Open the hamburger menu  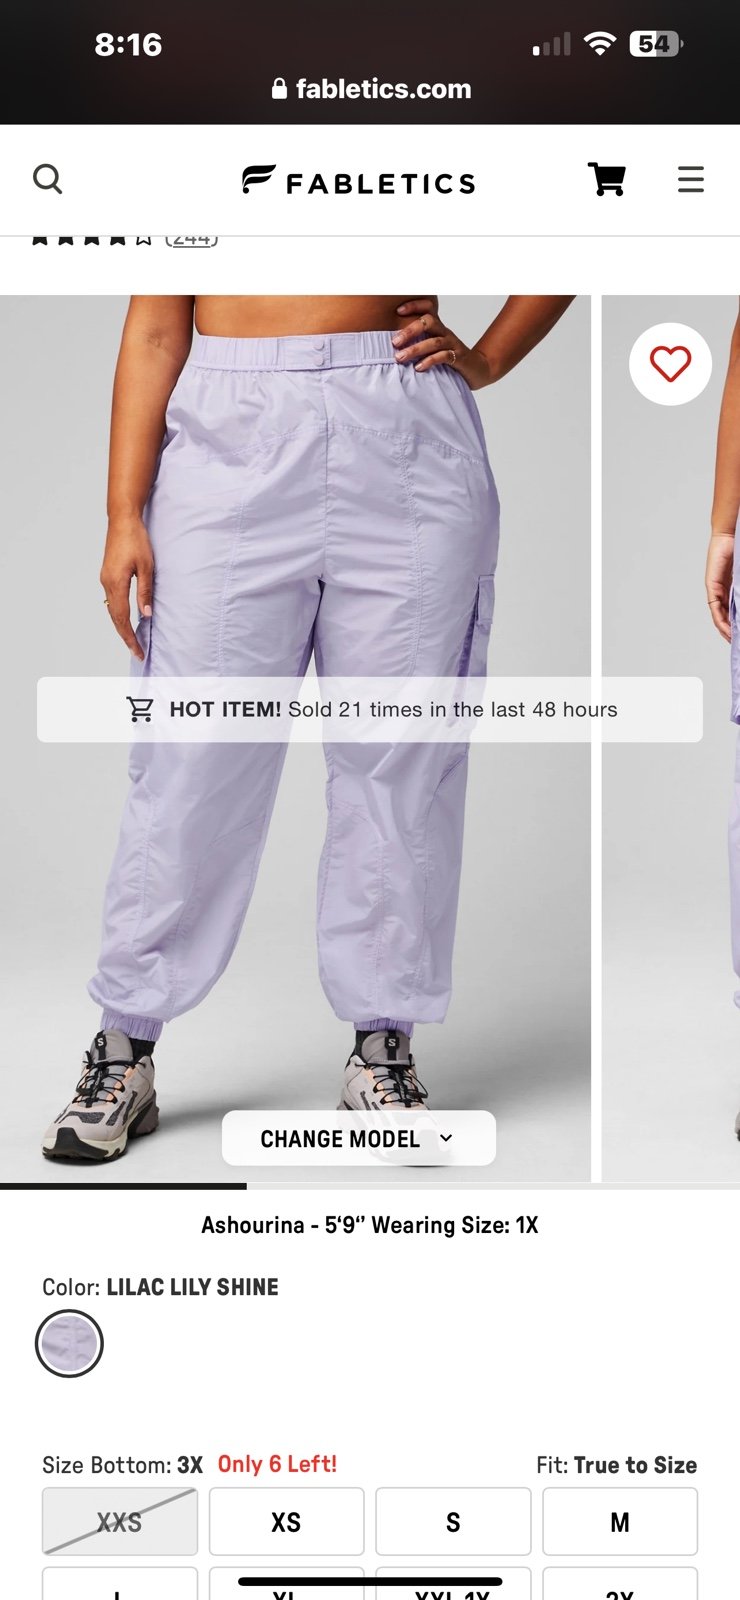[x=690, y=179]
